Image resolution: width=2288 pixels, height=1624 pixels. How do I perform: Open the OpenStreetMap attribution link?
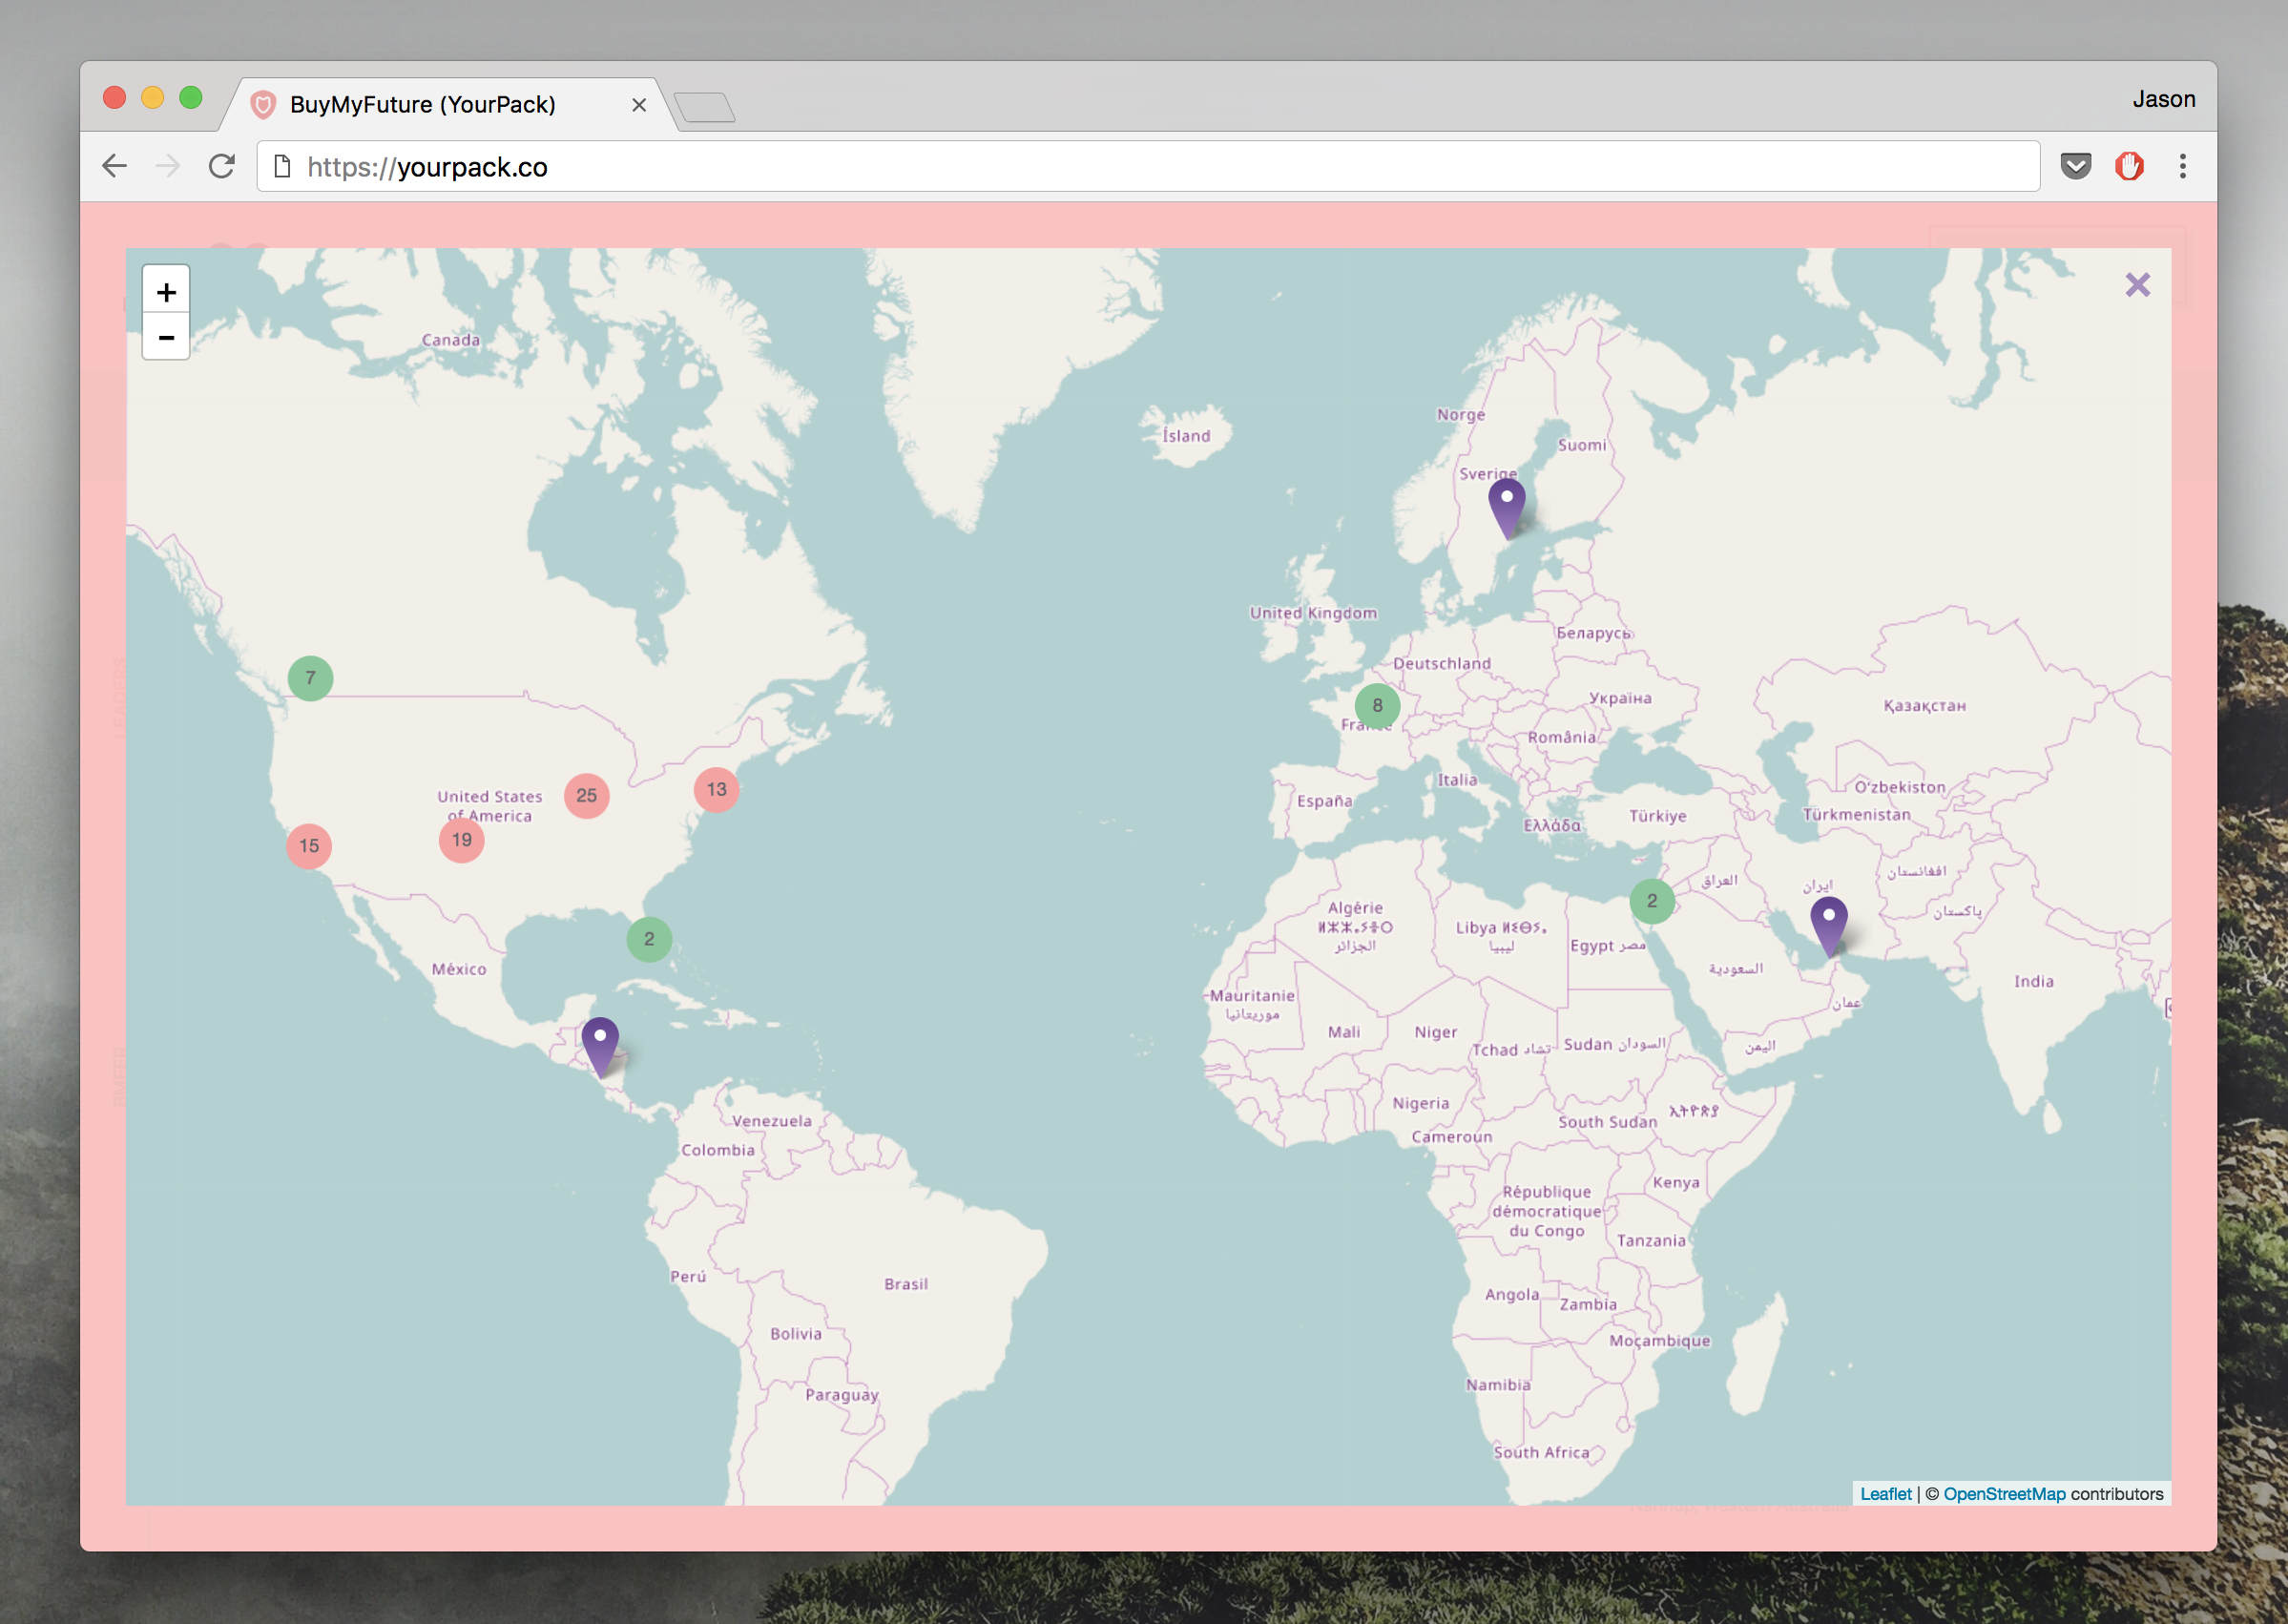(2003, 1494)
